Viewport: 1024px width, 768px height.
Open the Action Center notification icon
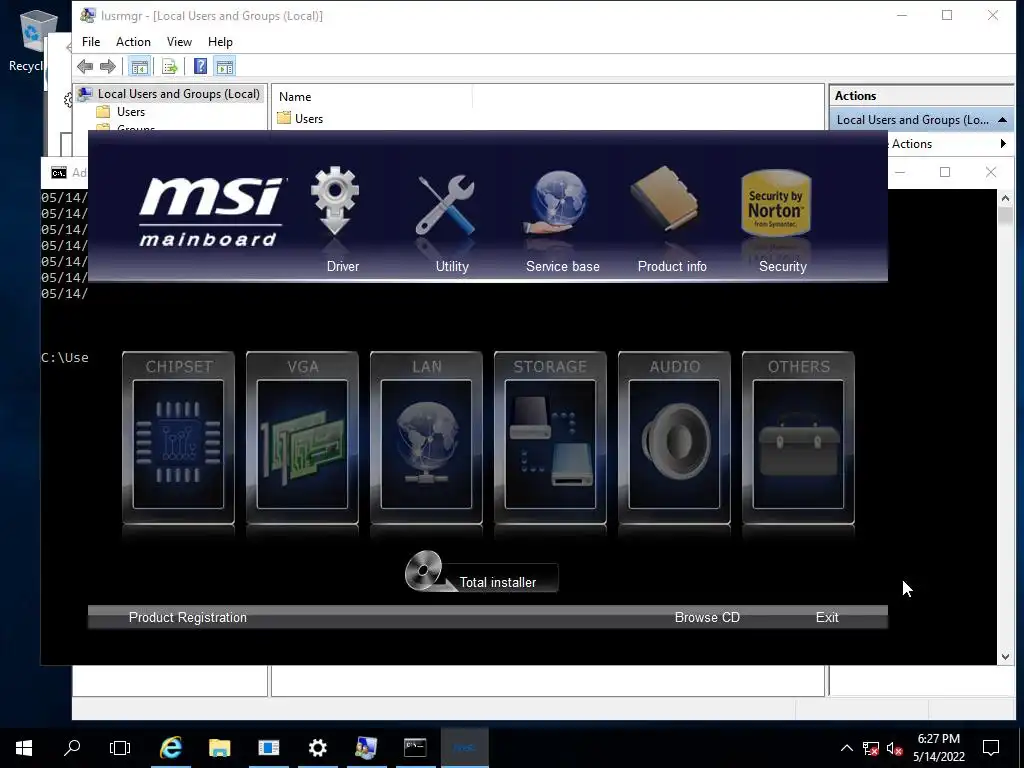tap(991, 748)
